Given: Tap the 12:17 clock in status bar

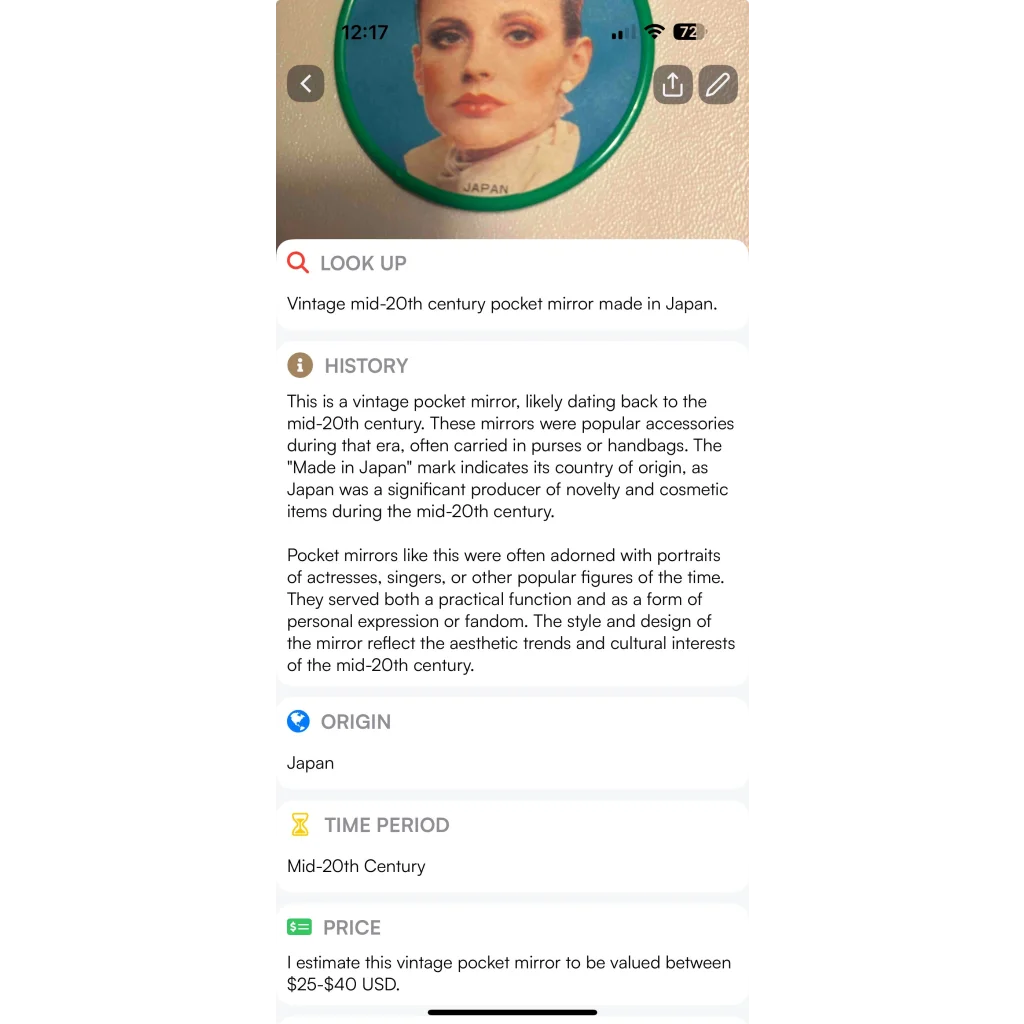Looking at the screenshot, I should click(x=364, y=32).
